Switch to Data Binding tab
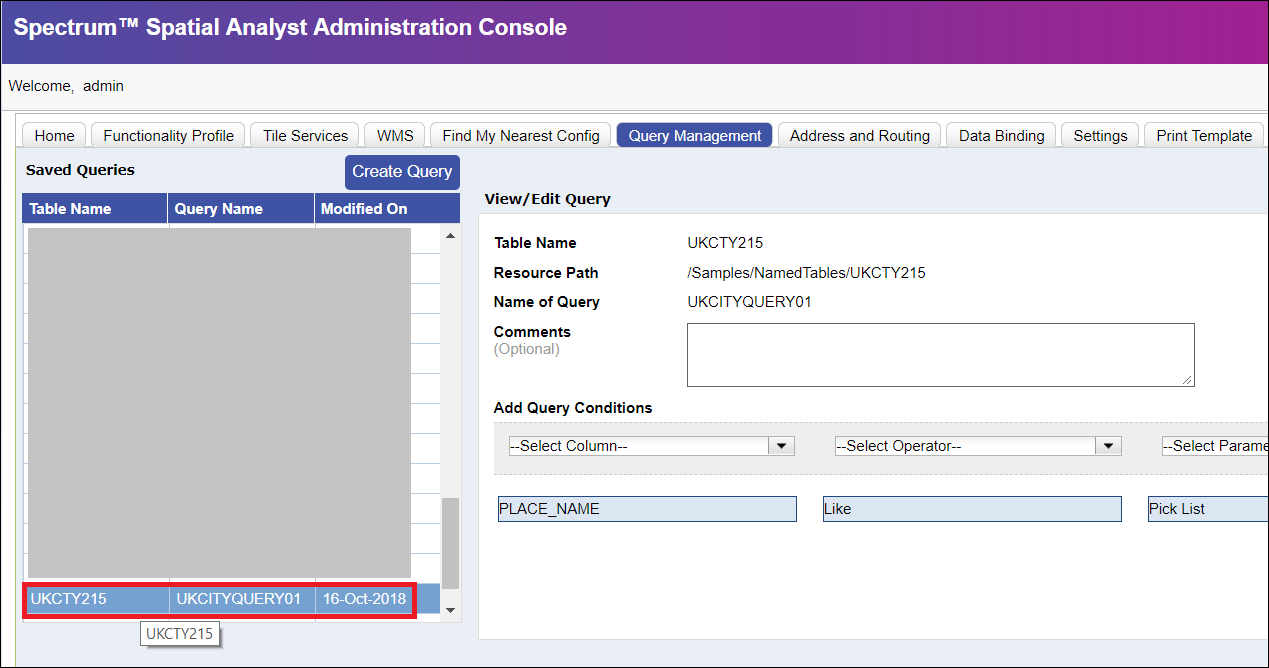Screen dimensions: 1269x668 pos(1001,135)
